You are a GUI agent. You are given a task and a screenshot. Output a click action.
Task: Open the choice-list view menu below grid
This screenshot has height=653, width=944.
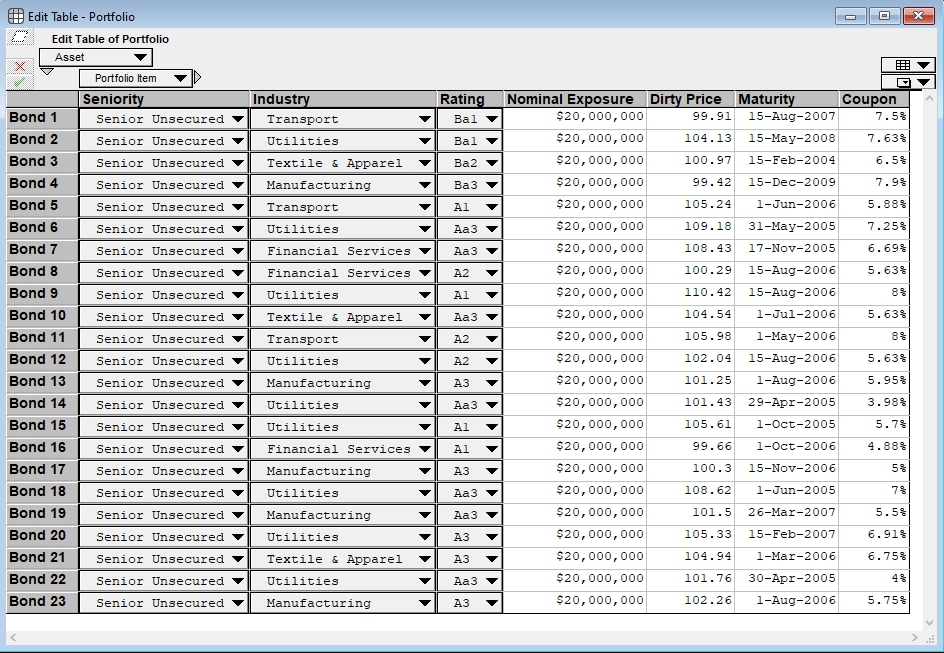[908, 82]
